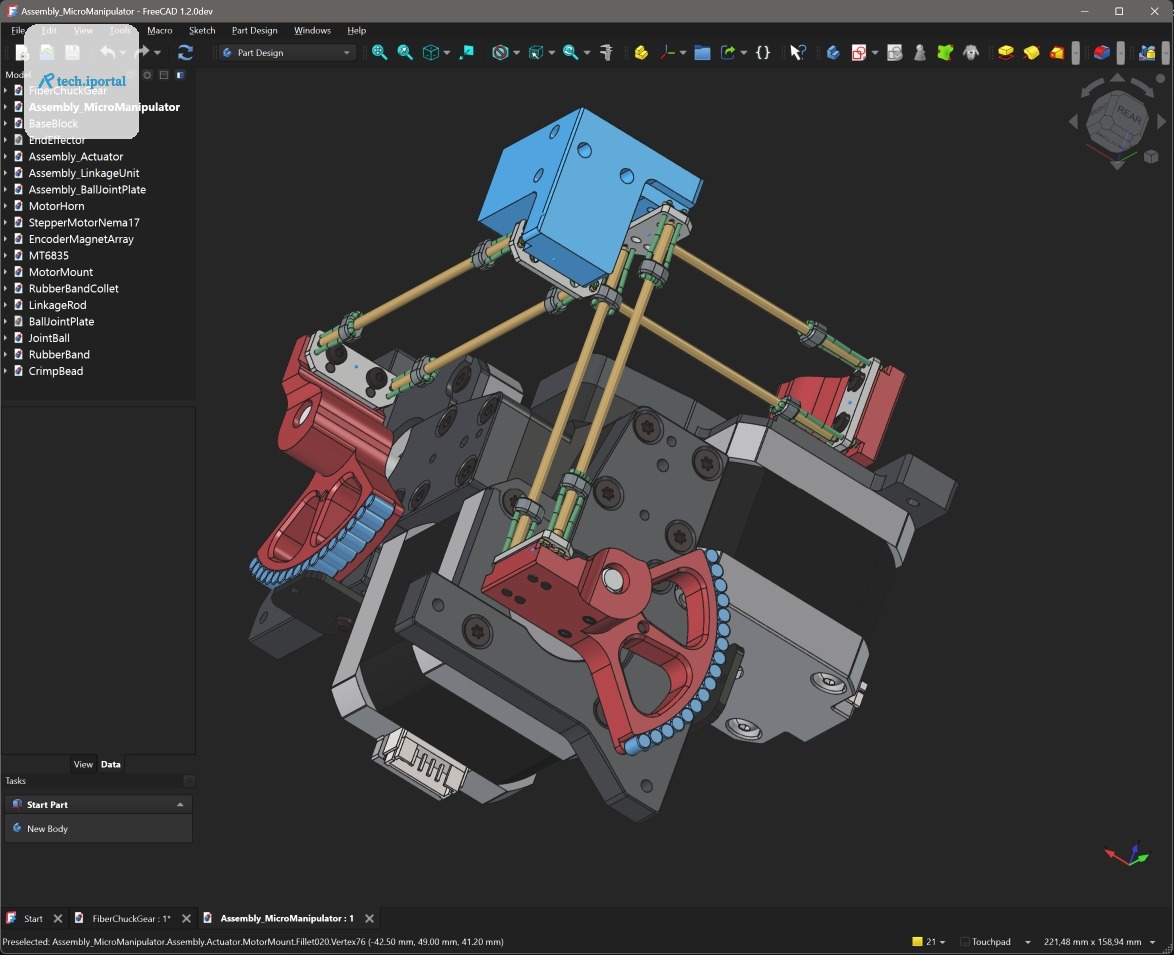The image size is (1174, 955).
Task: Open the Macro menu
Action: click(x=159, y=31)
